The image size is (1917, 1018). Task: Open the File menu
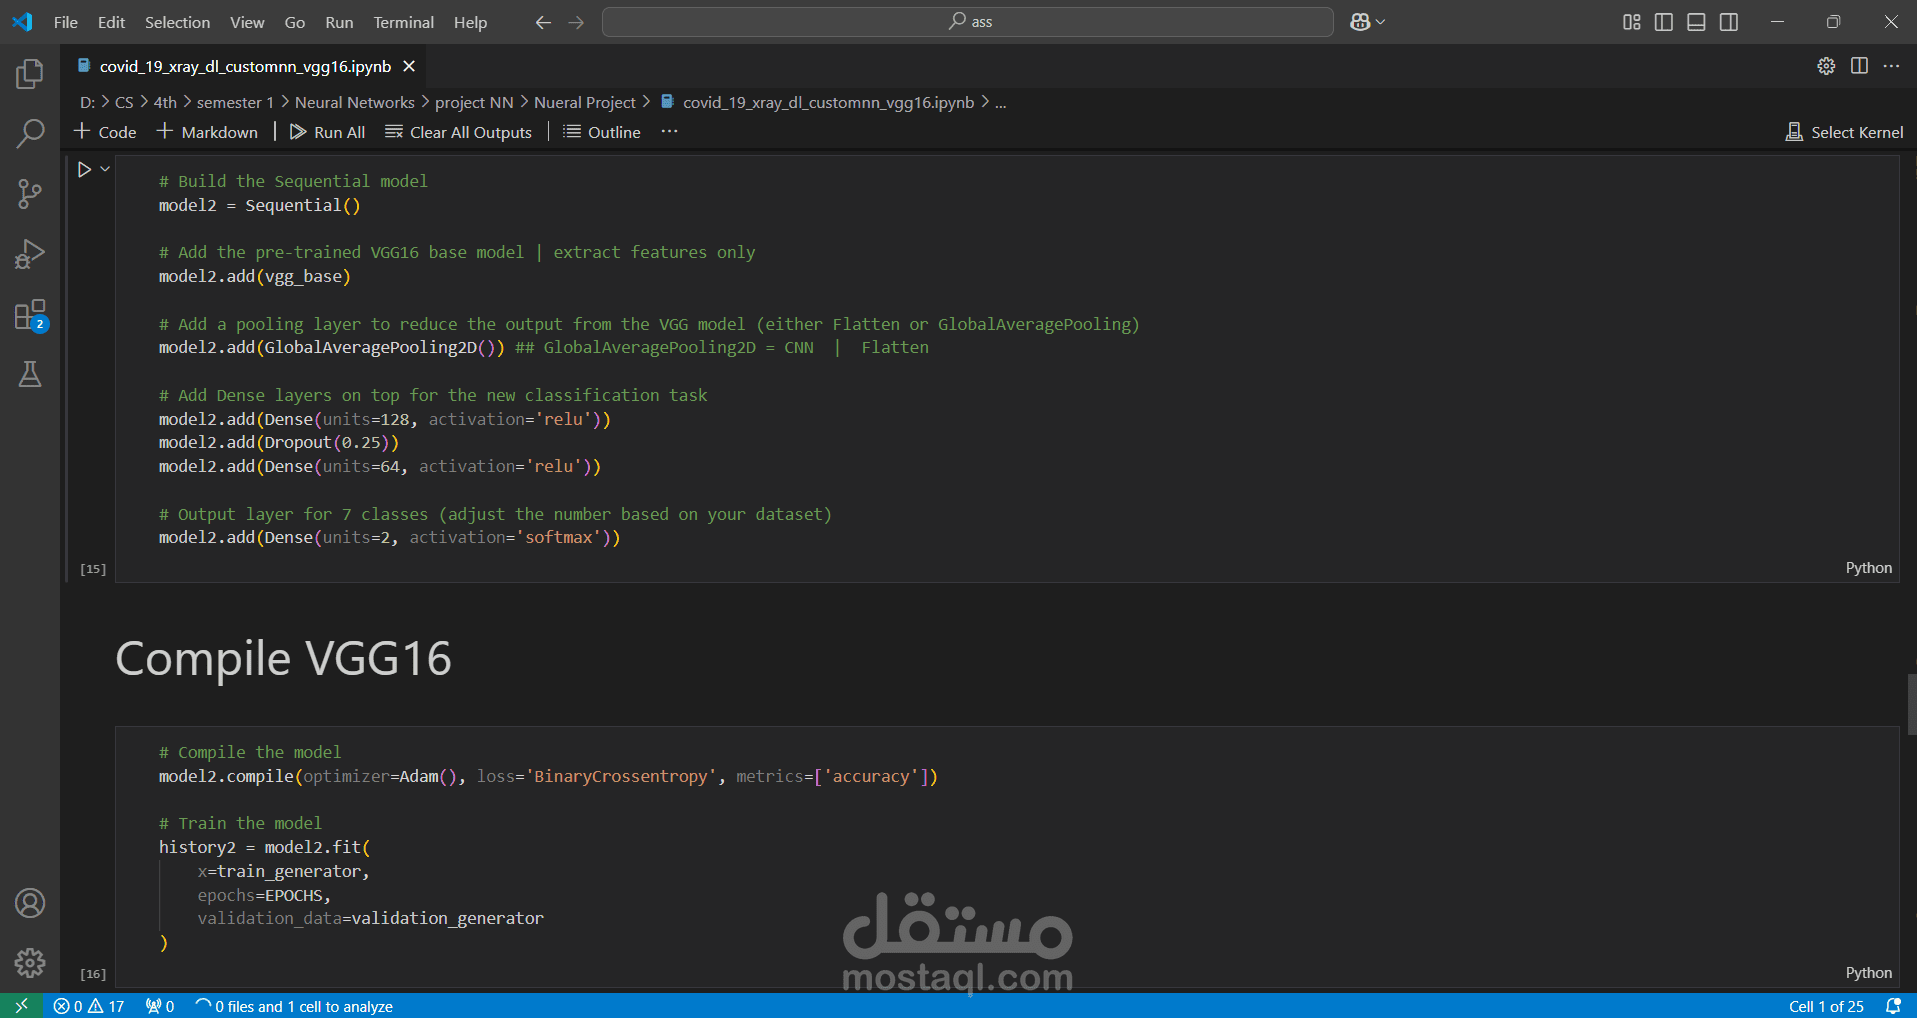[66, 22]
